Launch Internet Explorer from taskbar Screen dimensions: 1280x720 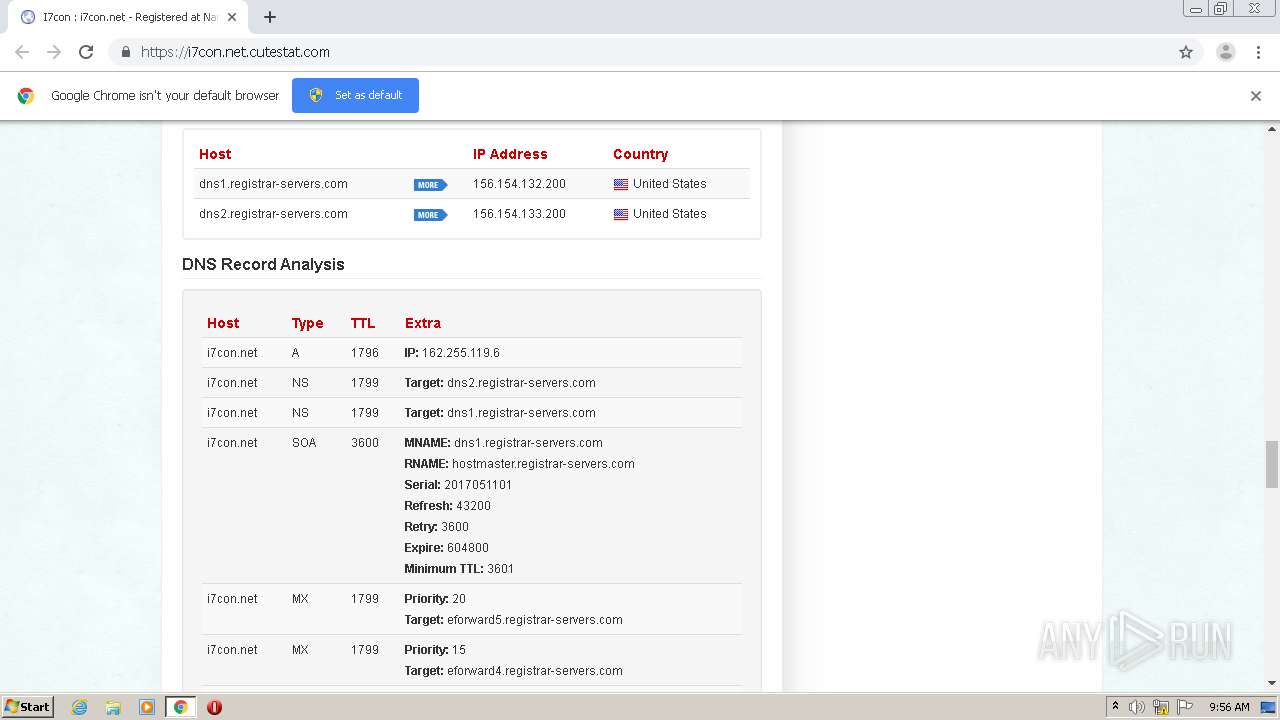point(79,707)
